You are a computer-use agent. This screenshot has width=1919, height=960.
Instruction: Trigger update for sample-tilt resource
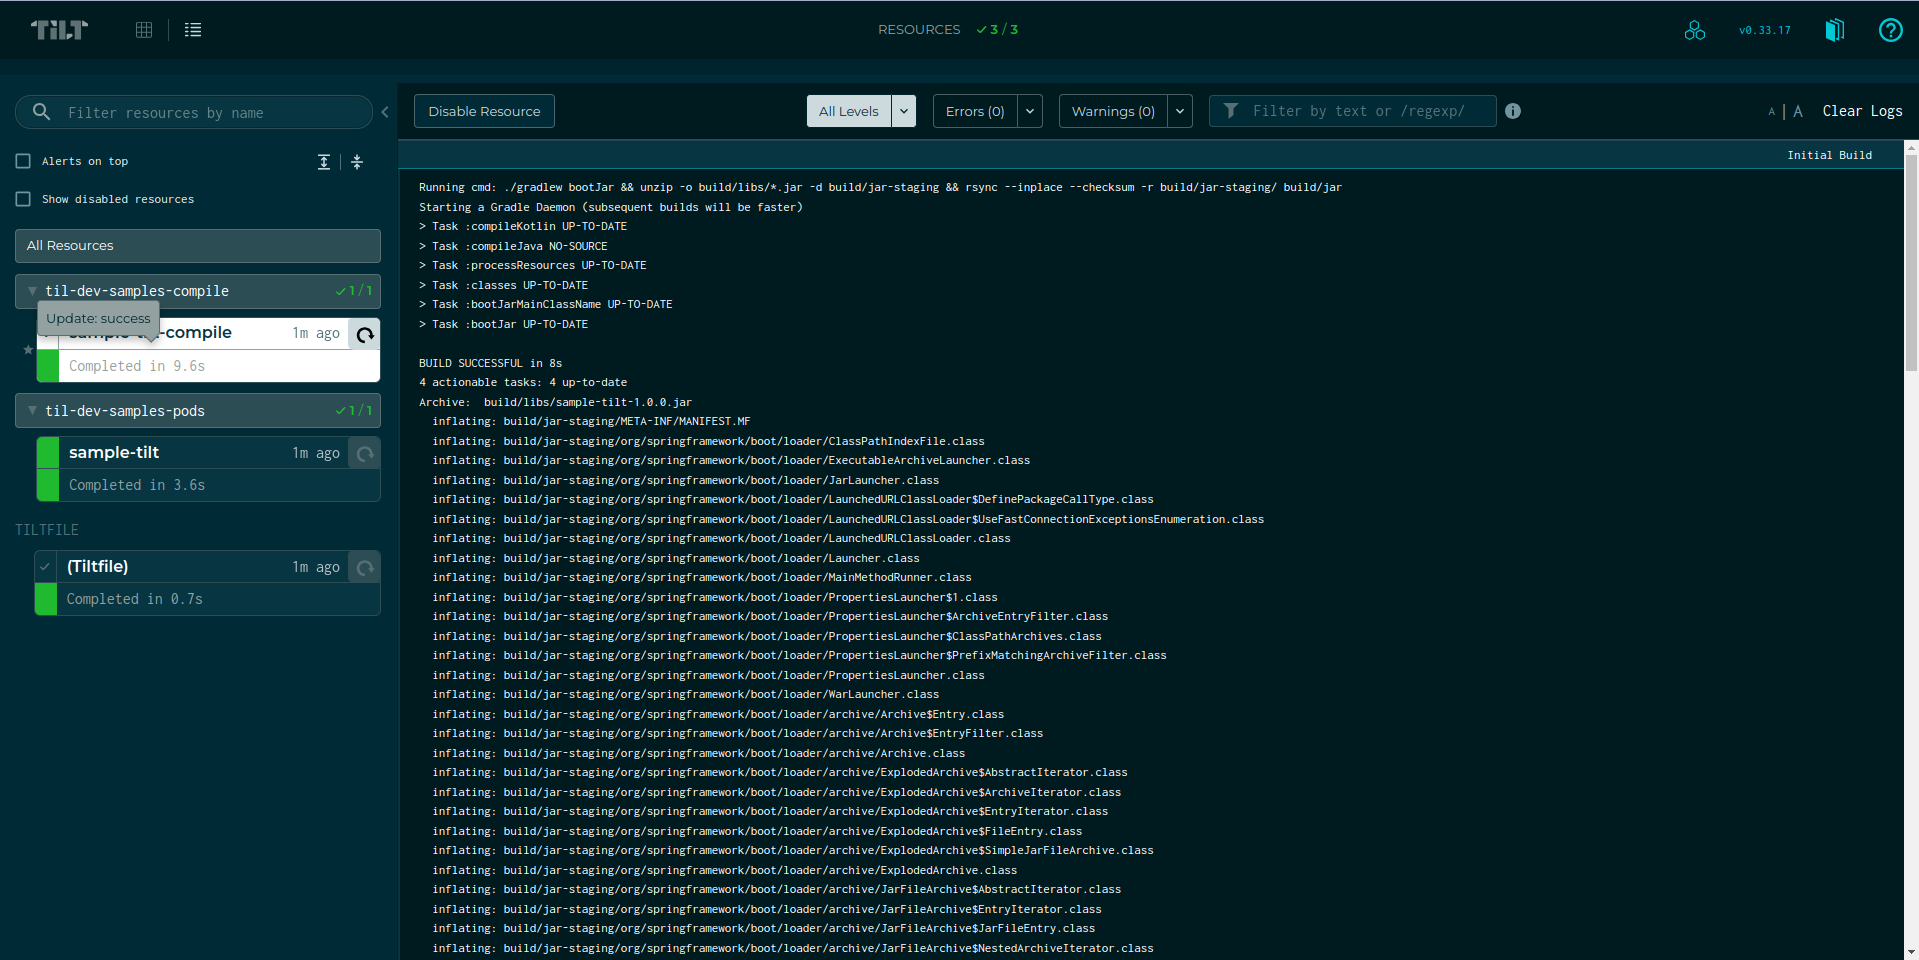(x=365, y=453)
